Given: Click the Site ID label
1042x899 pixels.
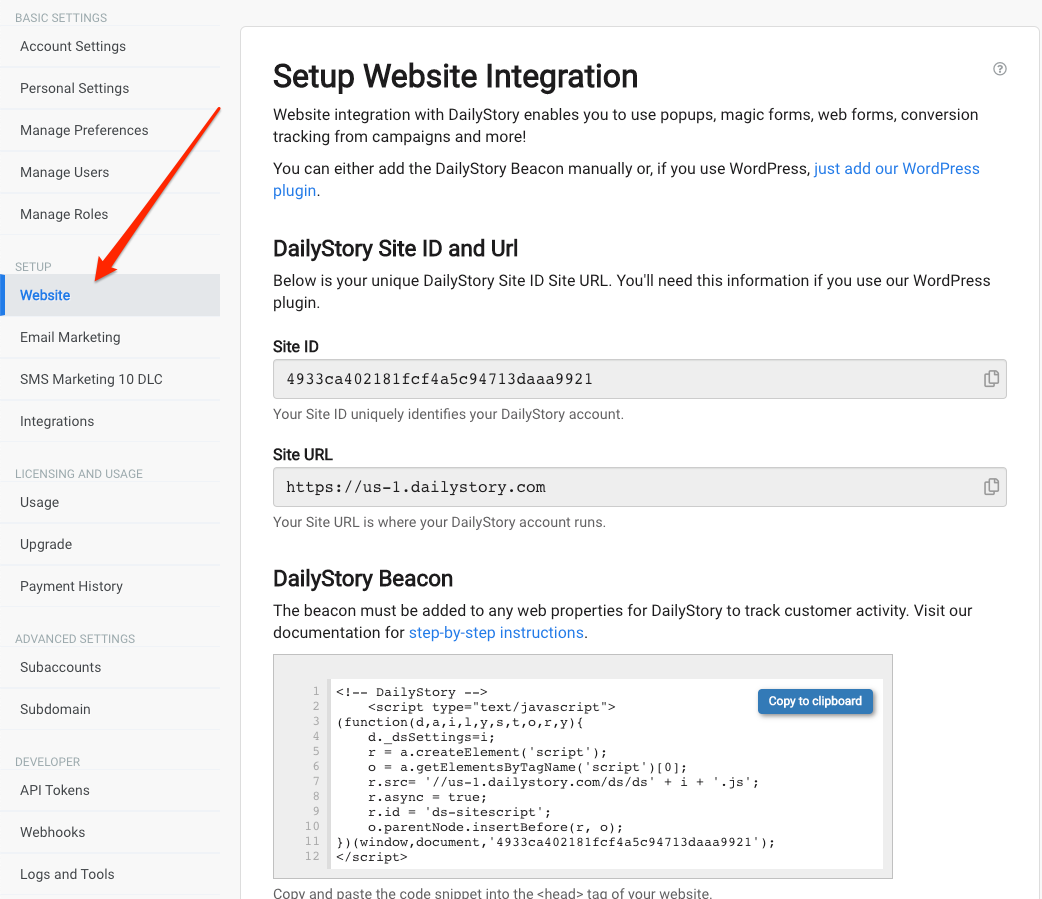Looking at the screenshot, I should (296, 347).
